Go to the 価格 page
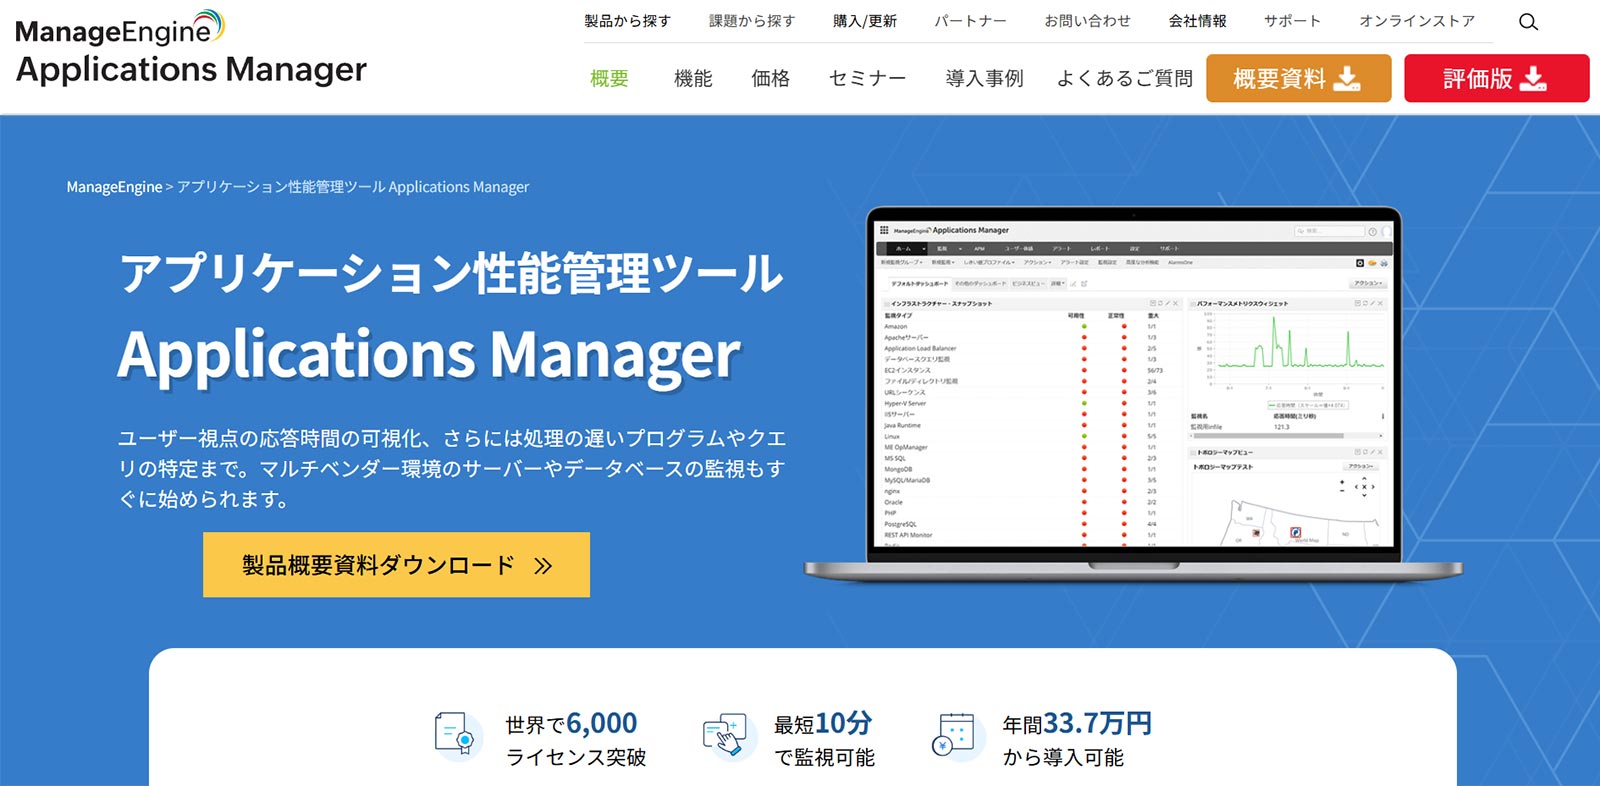1600x786 pixels. [x=770, y=78]
